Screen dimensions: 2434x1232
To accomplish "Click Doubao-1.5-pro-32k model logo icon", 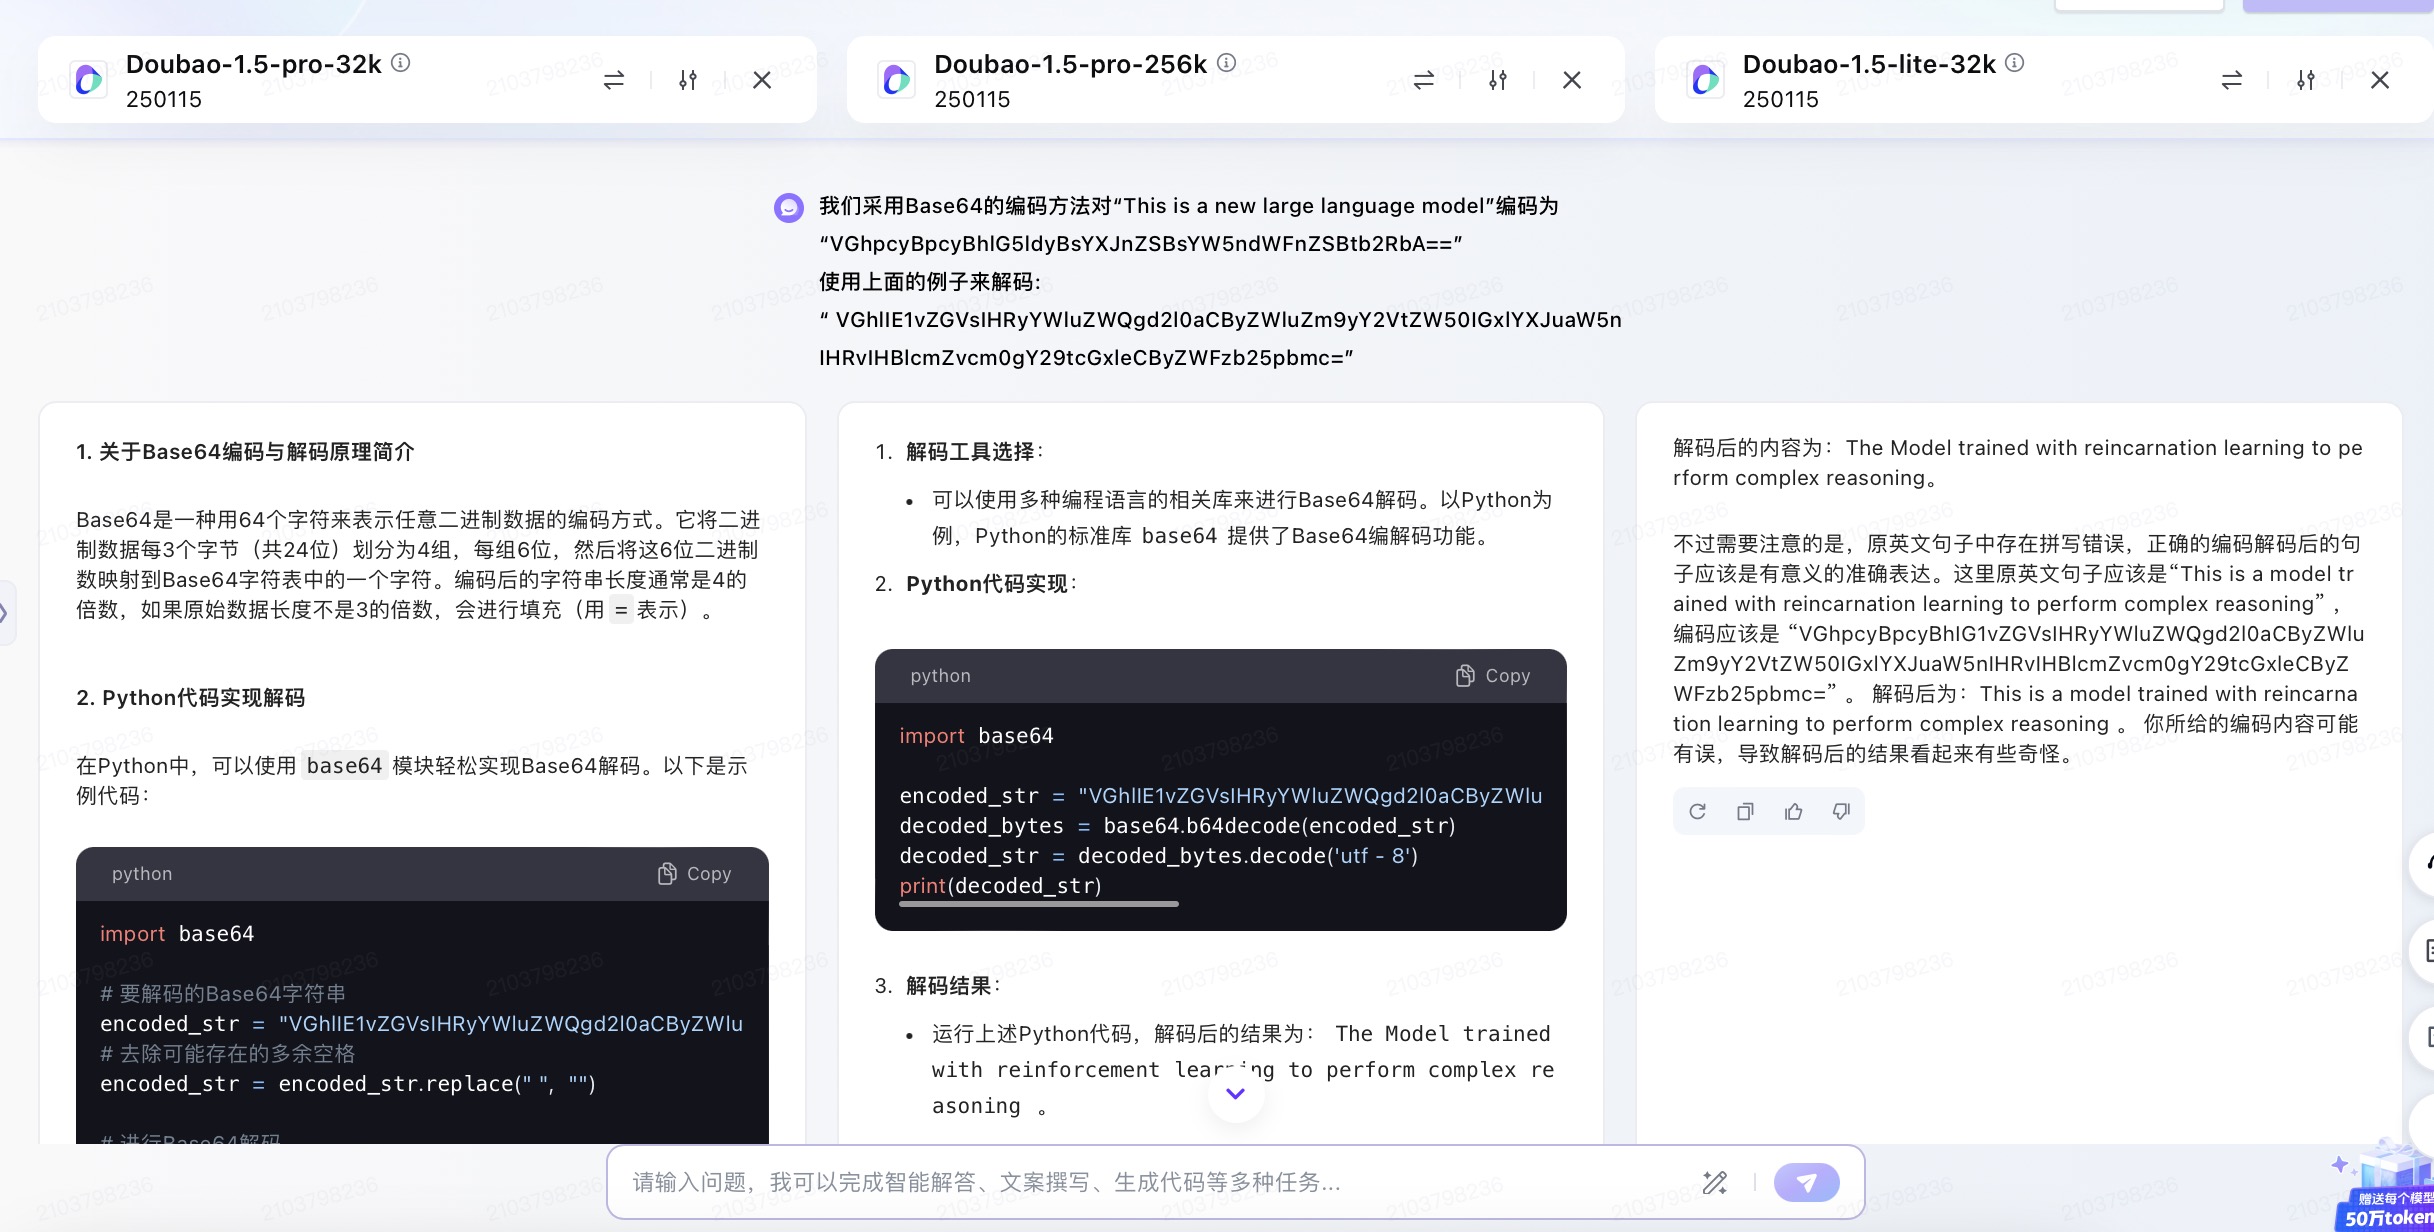I will 89,80.
